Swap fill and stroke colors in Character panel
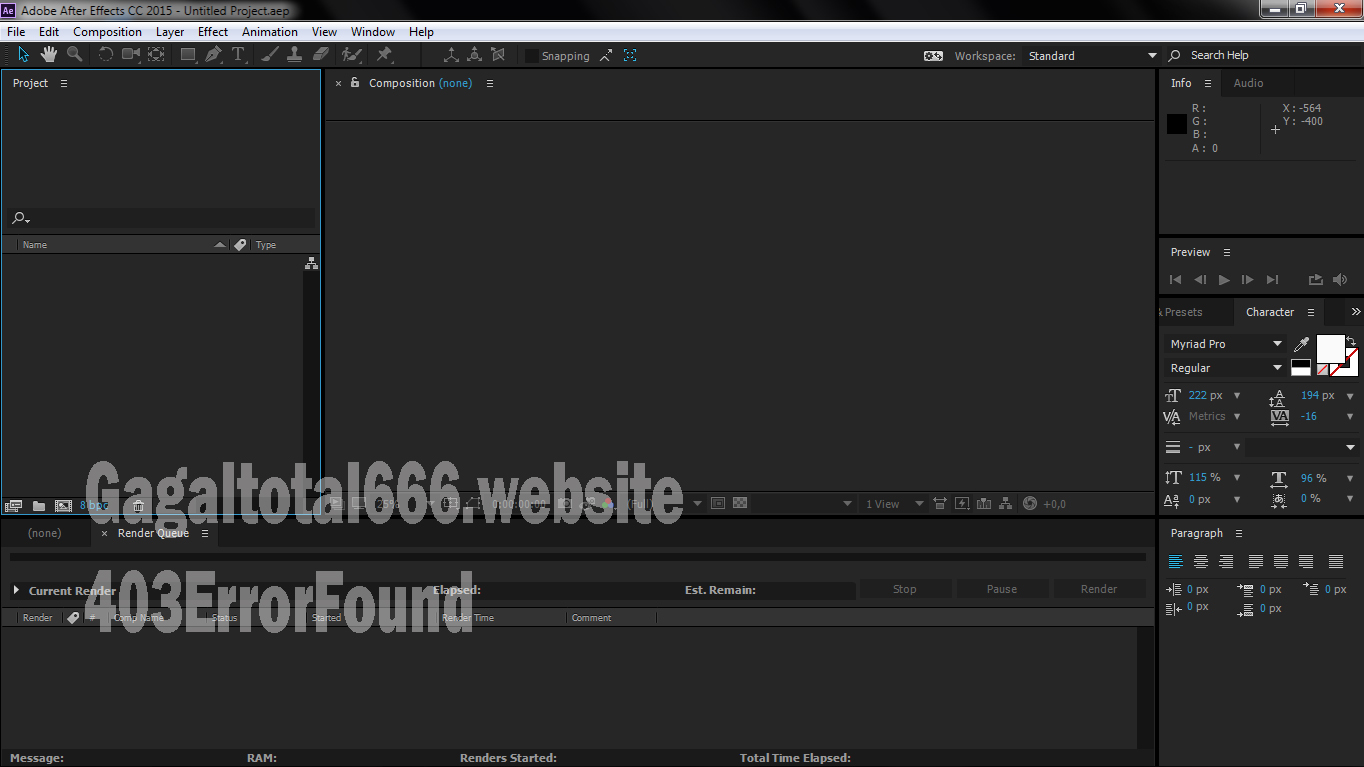Image resolution: width=1364 pixels, height=767 pixels. click(1352, 342)
